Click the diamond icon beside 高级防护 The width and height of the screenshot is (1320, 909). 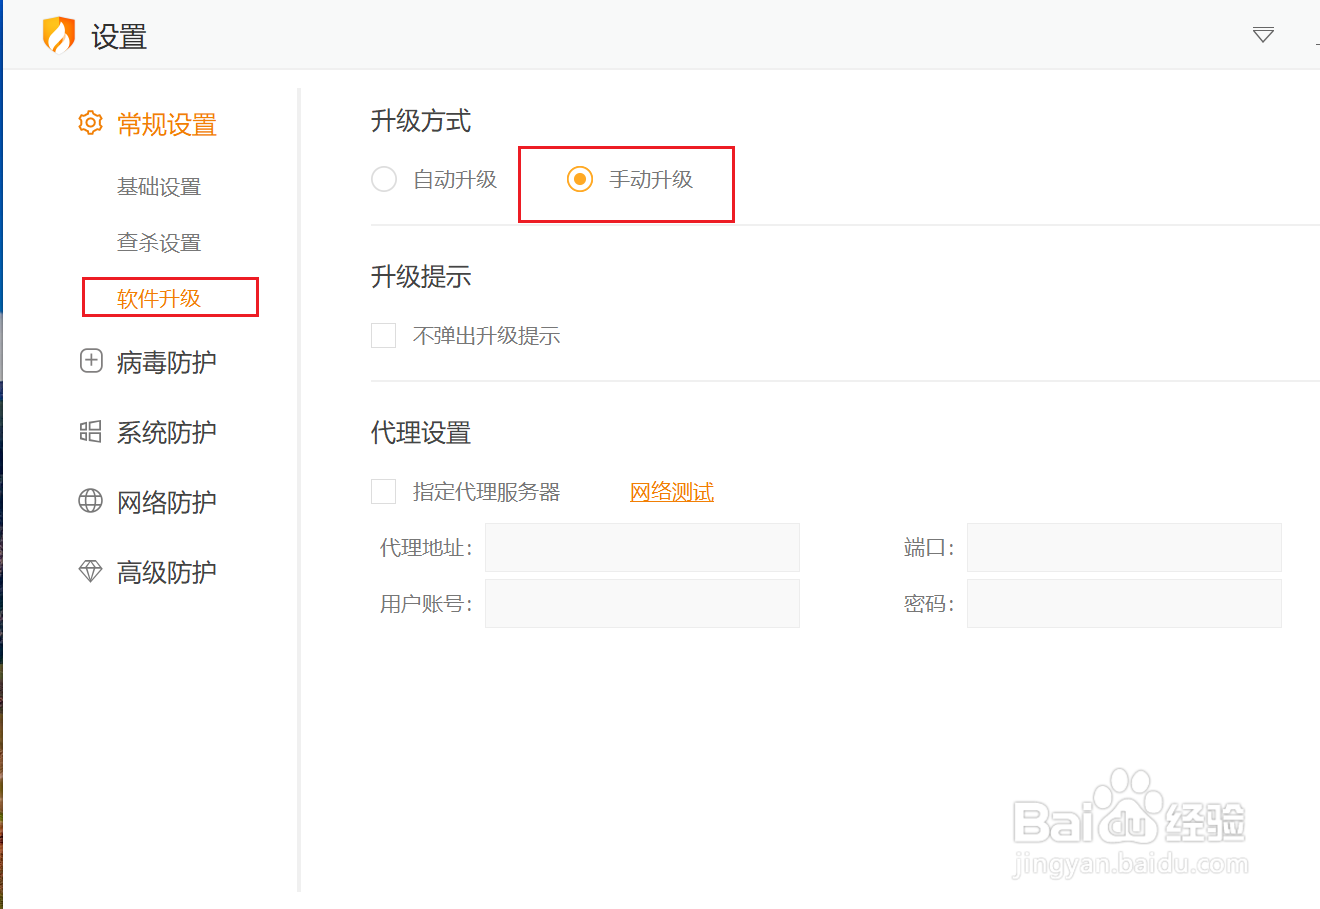click(91, 571)
